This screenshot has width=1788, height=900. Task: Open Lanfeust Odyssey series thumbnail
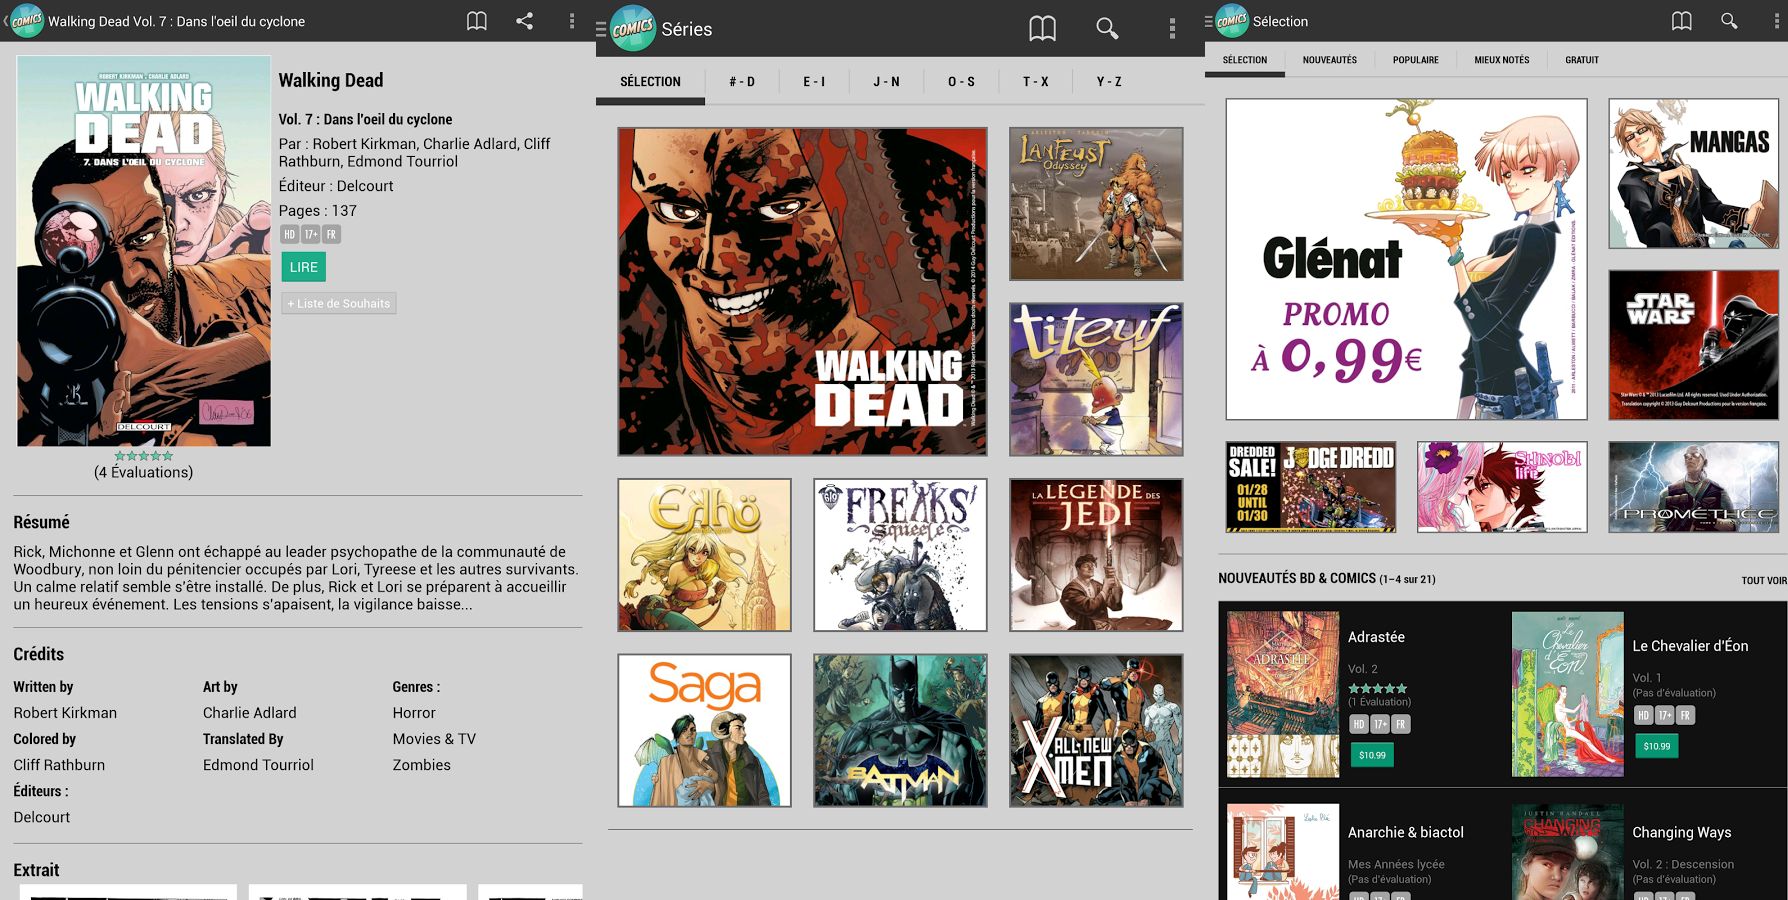click(1096, 203)
